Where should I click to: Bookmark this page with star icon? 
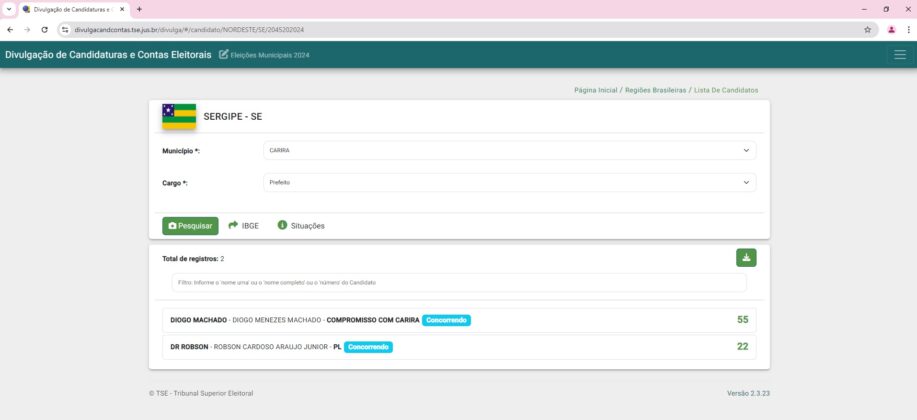point(867,29)
